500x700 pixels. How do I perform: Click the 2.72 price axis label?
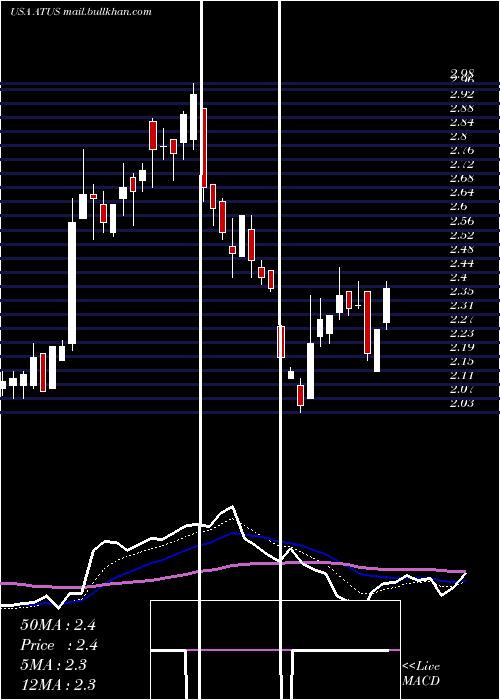(x=462, y=164)
